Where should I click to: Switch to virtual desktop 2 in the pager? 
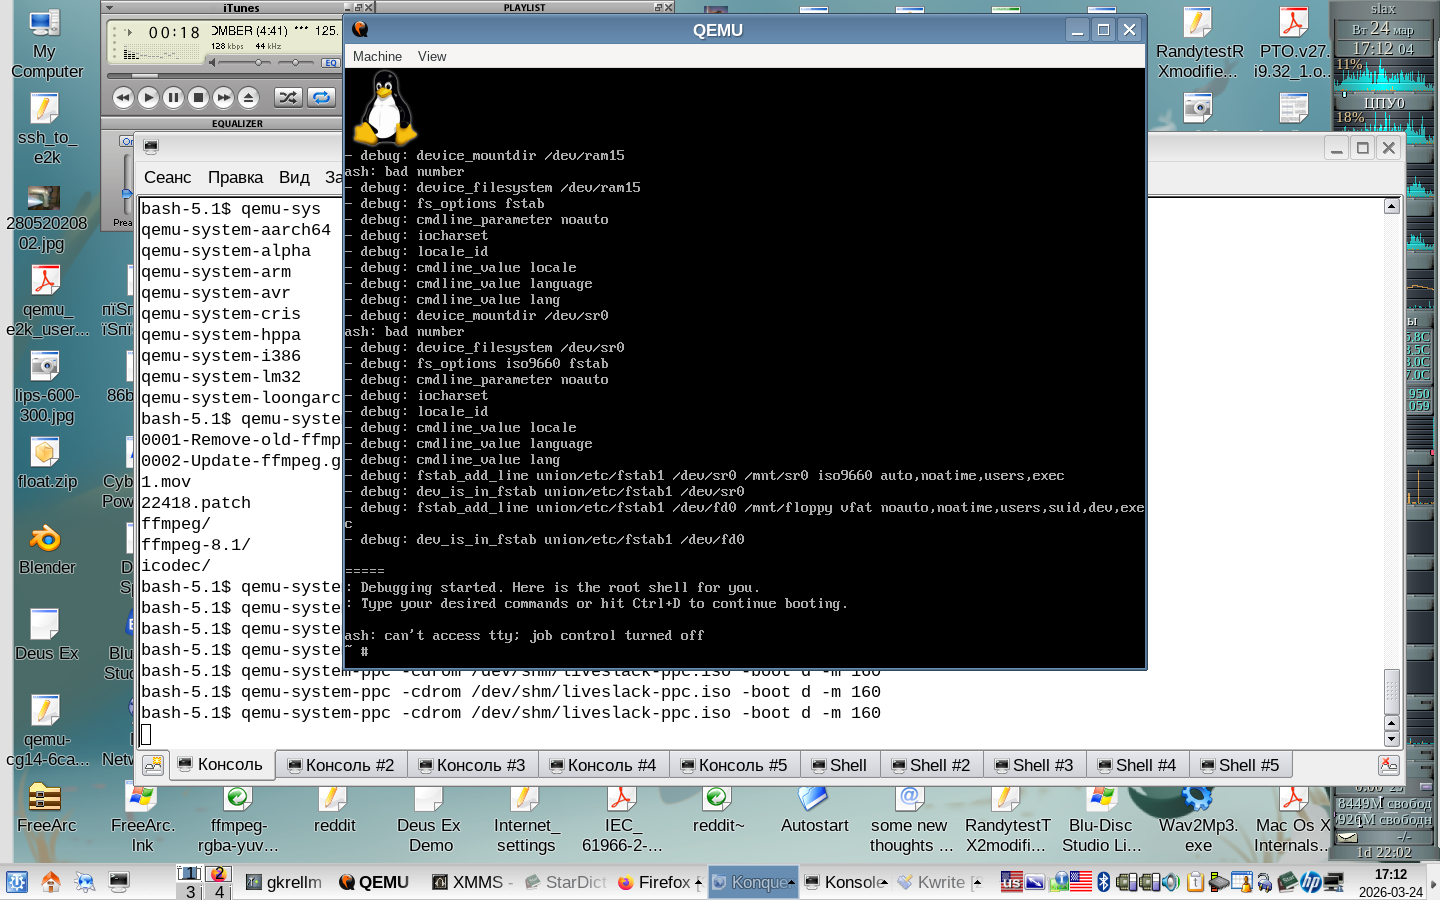tap(218, 873)
